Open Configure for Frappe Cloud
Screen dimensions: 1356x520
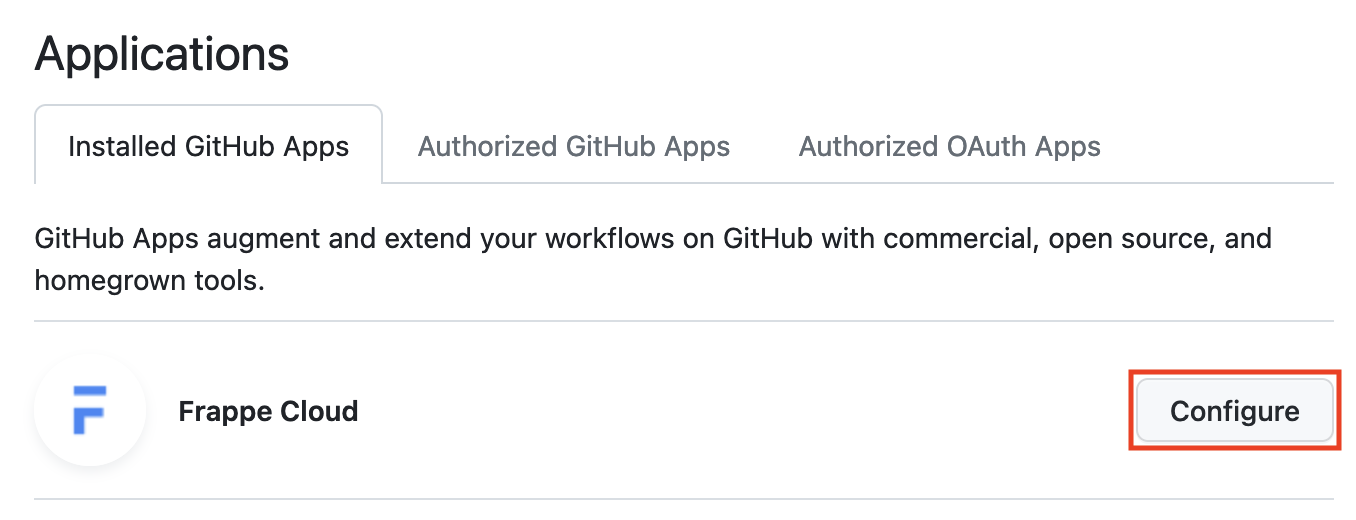tap(1234, 411)
